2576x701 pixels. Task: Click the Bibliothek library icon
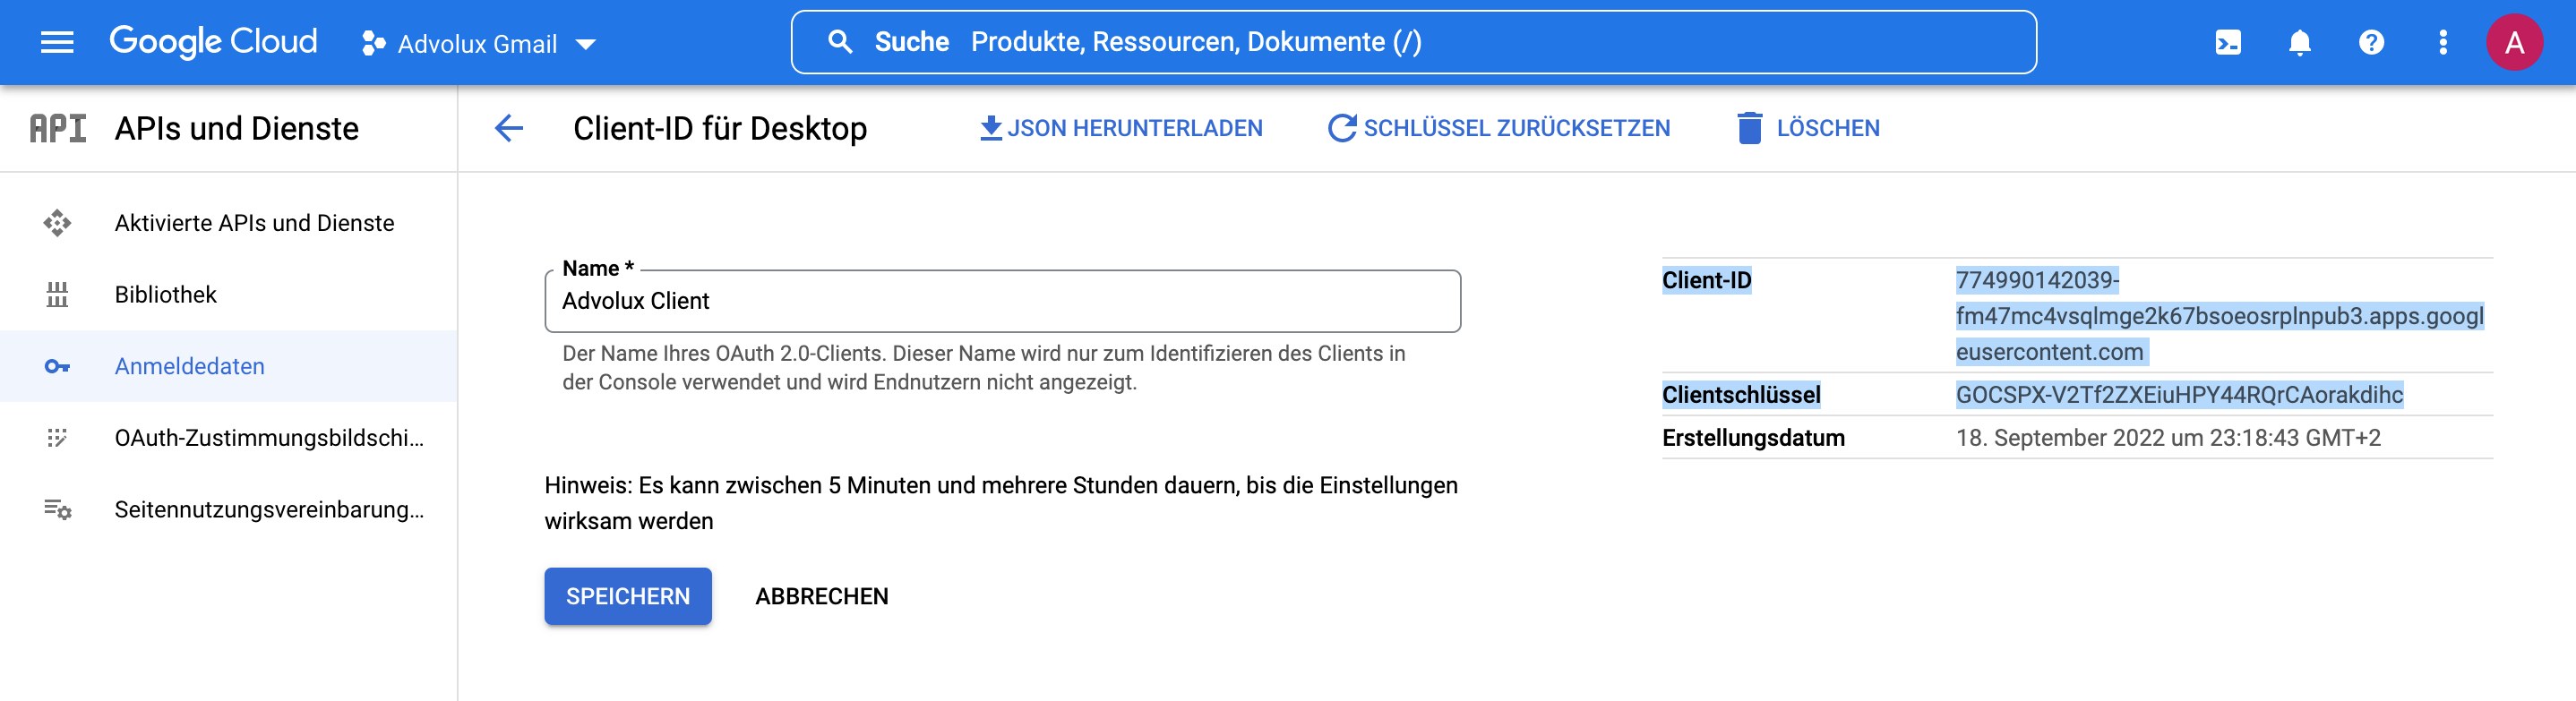[x=57, y=294]
